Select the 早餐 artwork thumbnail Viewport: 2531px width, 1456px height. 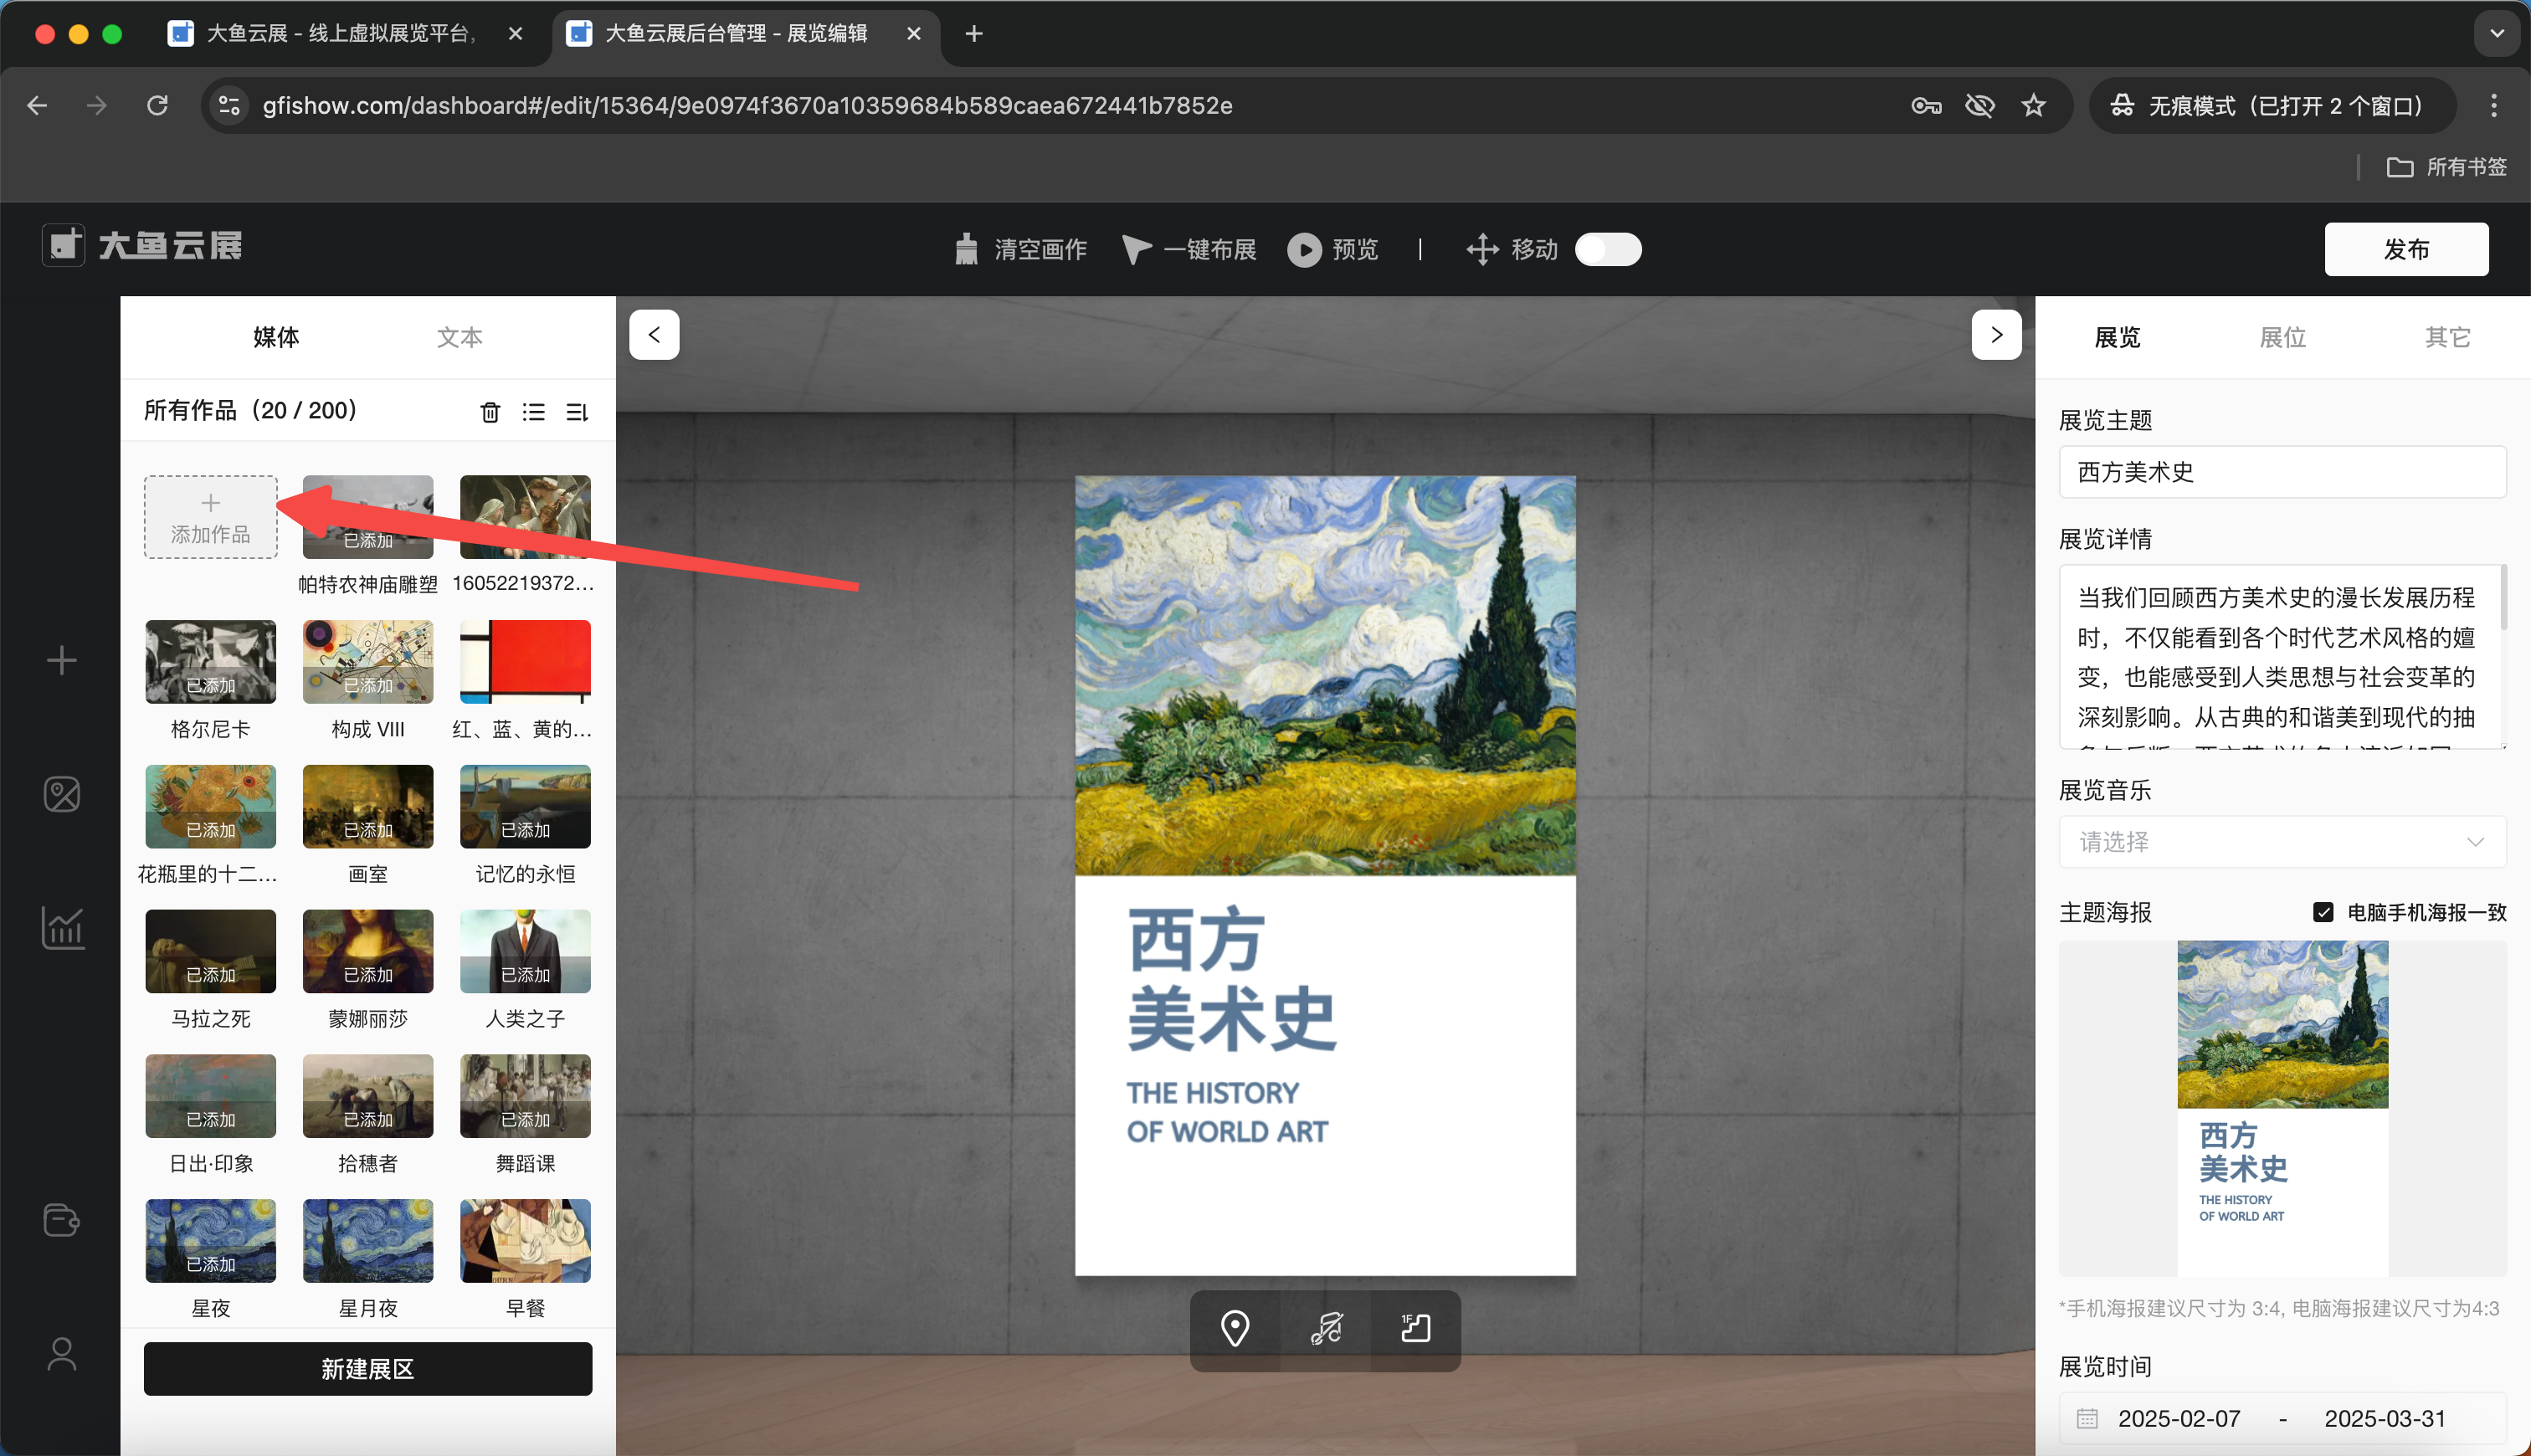525,1240
